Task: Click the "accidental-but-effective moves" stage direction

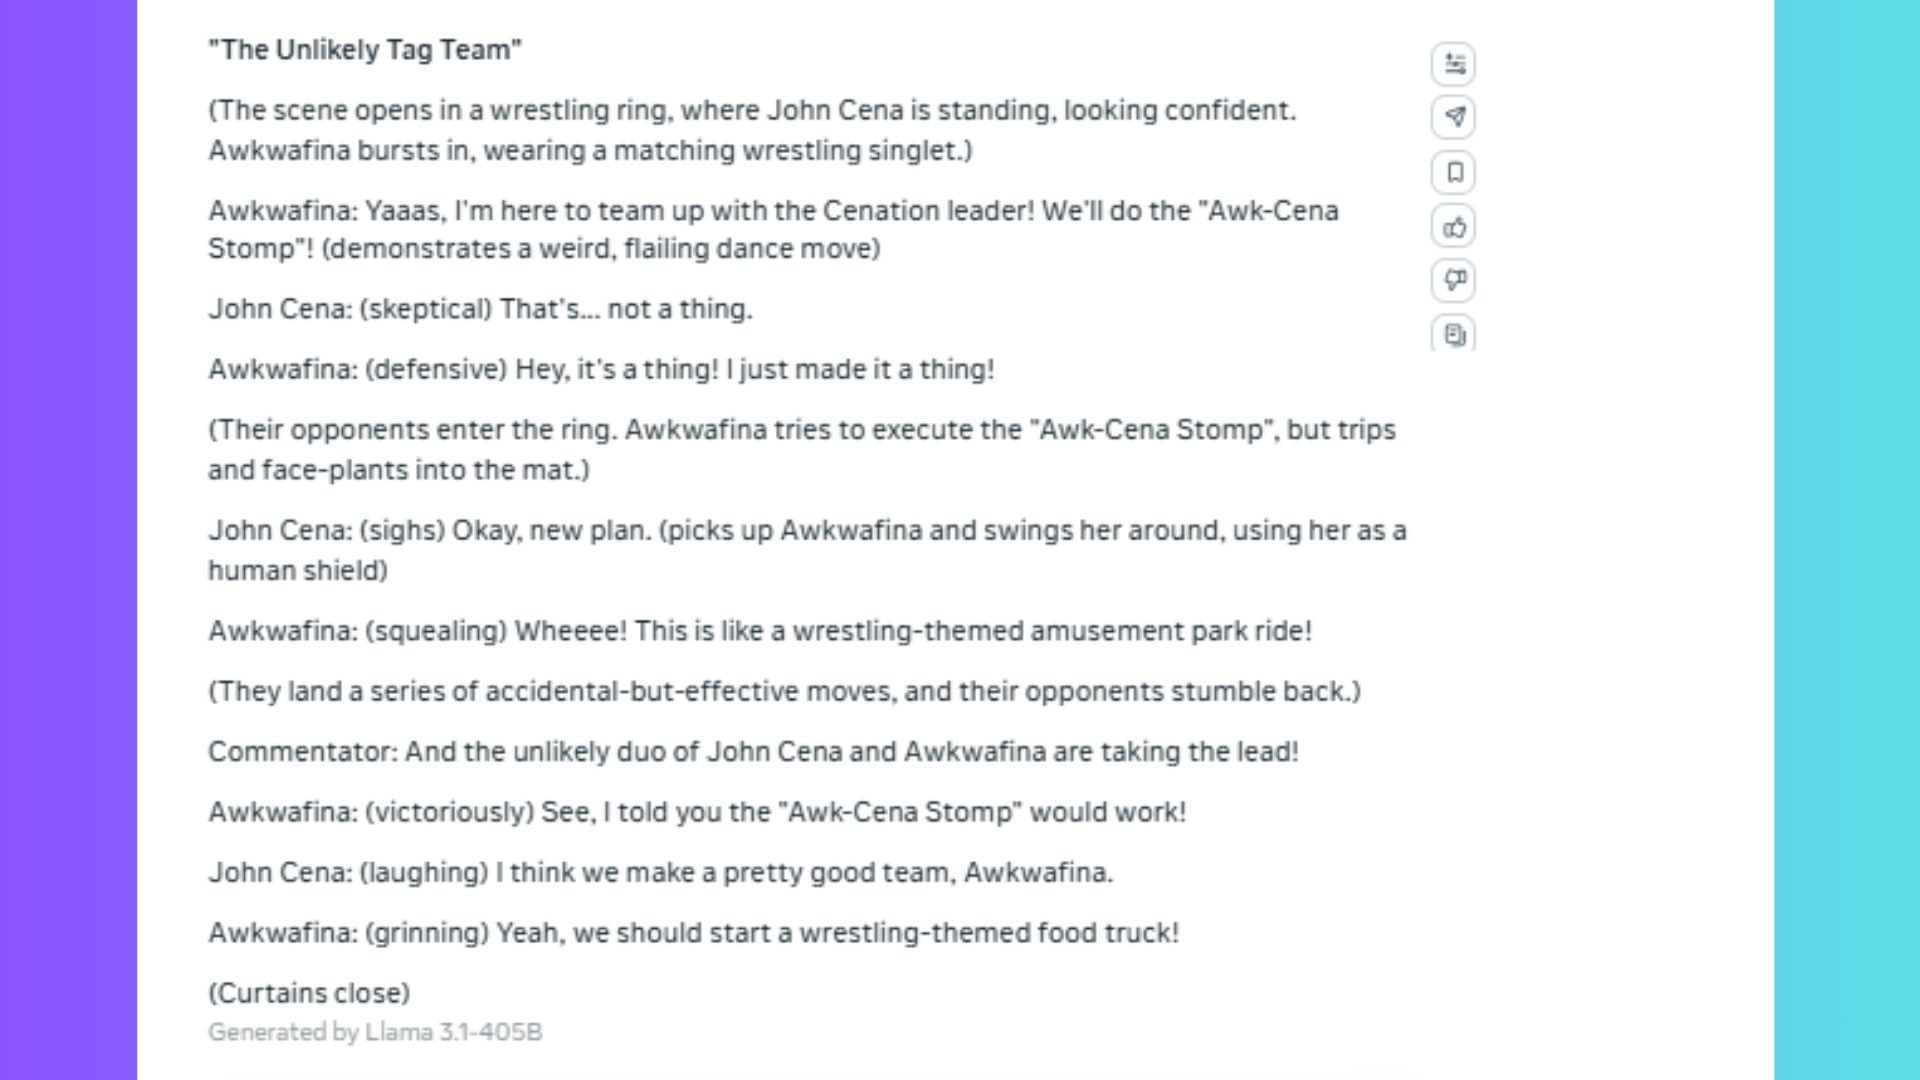Action: 784,692
